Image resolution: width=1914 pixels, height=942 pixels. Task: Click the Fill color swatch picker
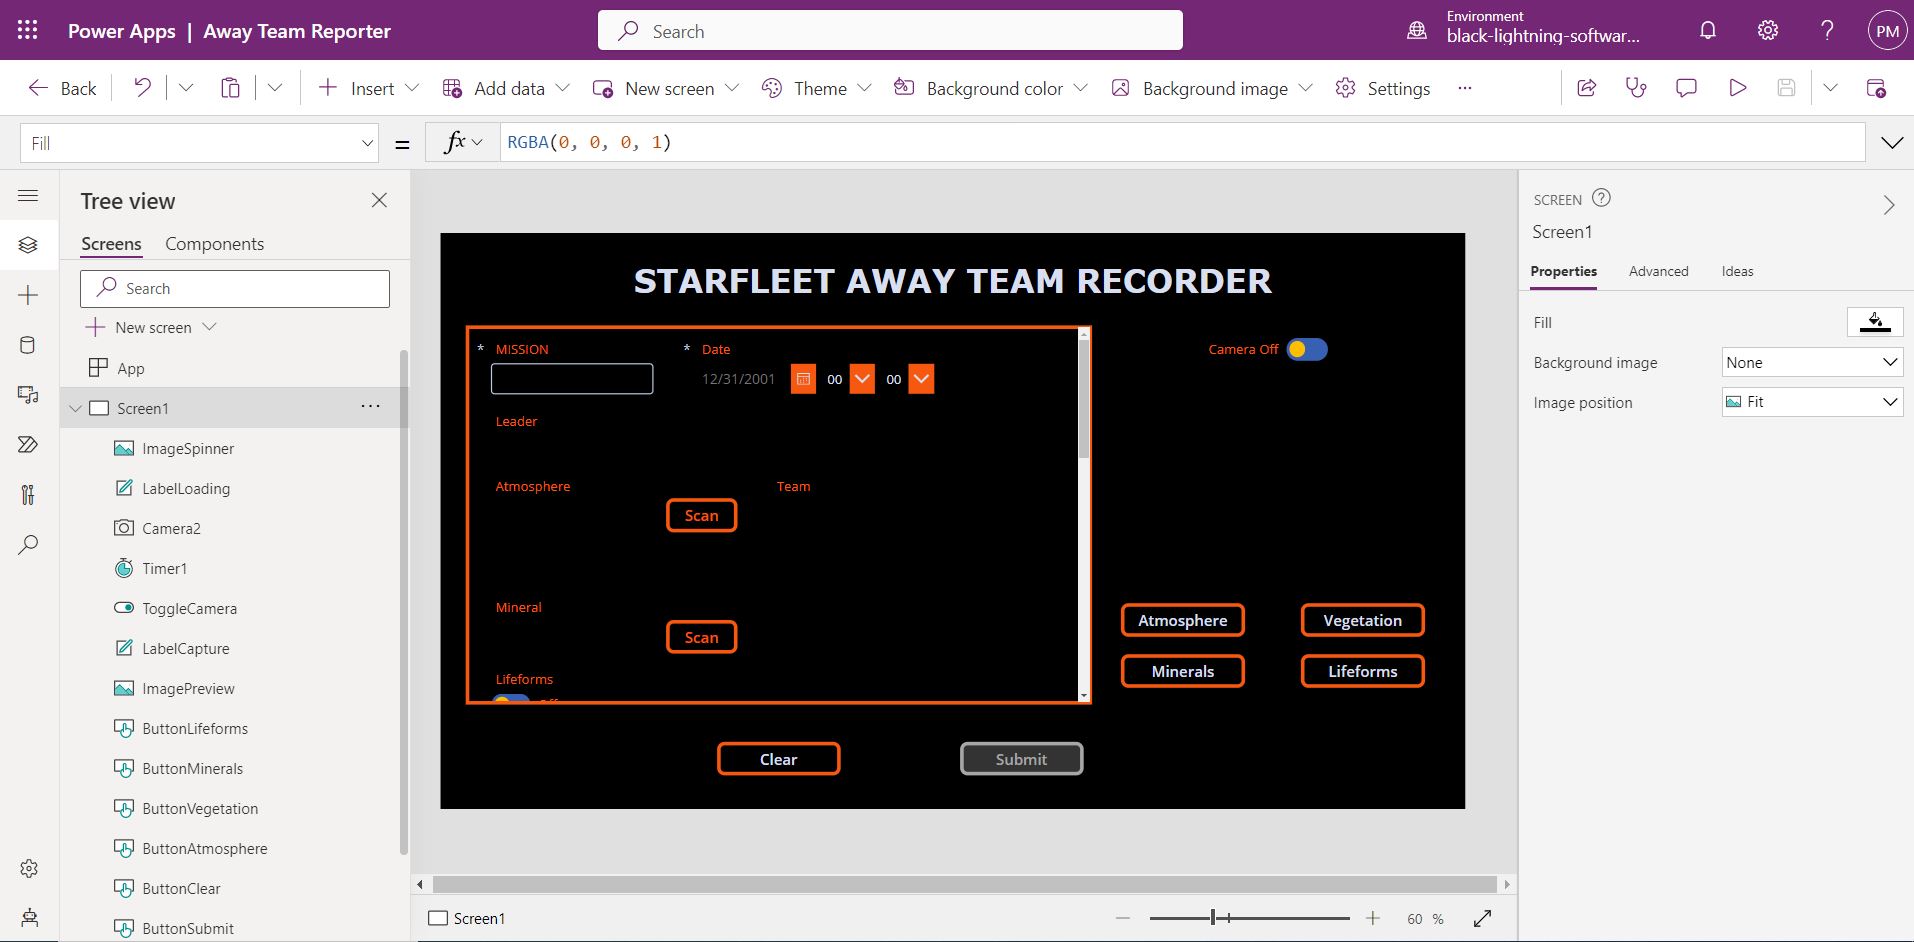[x=1874, y=322]
